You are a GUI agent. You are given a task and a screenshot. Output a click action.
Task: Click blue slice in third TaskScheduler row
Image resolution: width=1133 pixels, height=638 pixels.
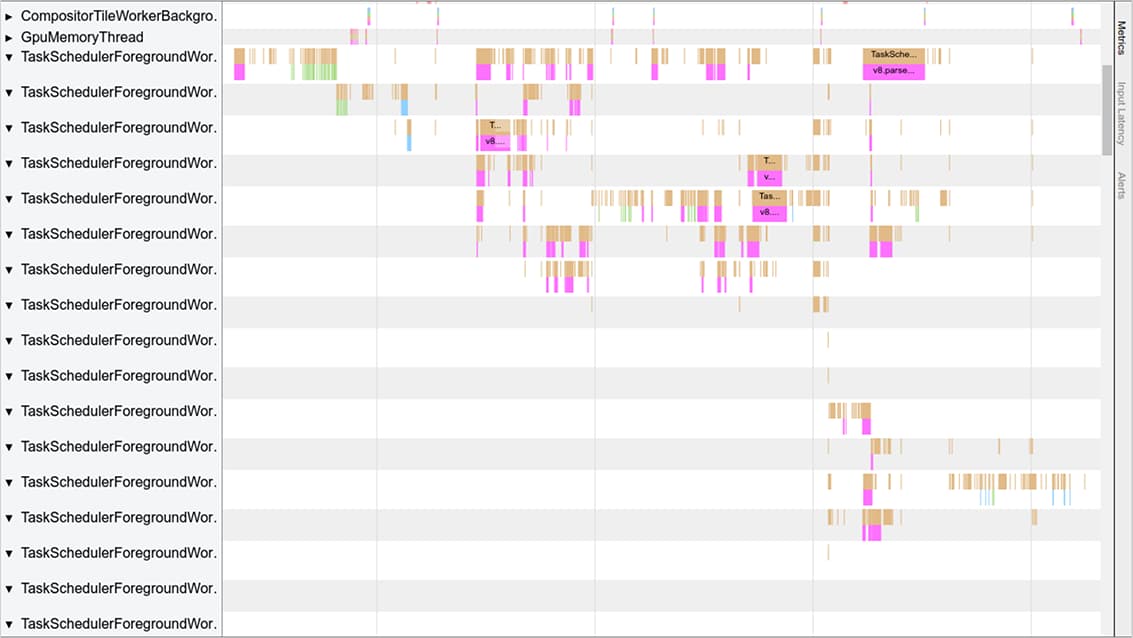coord(409,143)
